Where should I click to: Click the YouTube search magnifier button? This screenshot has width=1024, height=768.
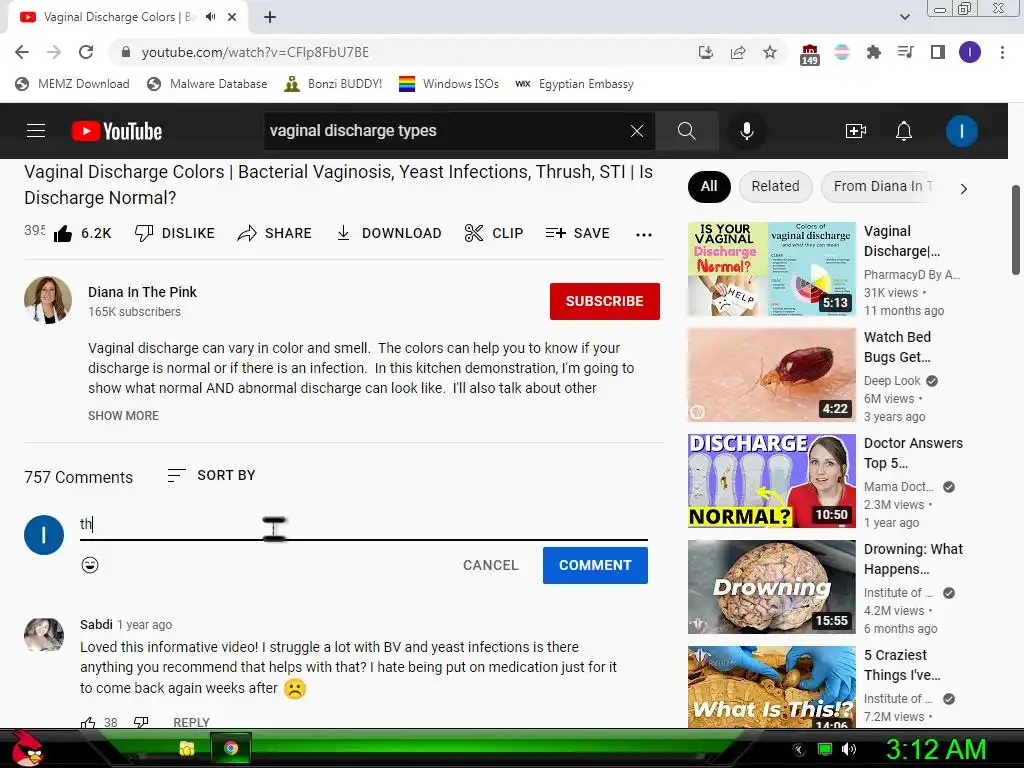click(686, 131)
